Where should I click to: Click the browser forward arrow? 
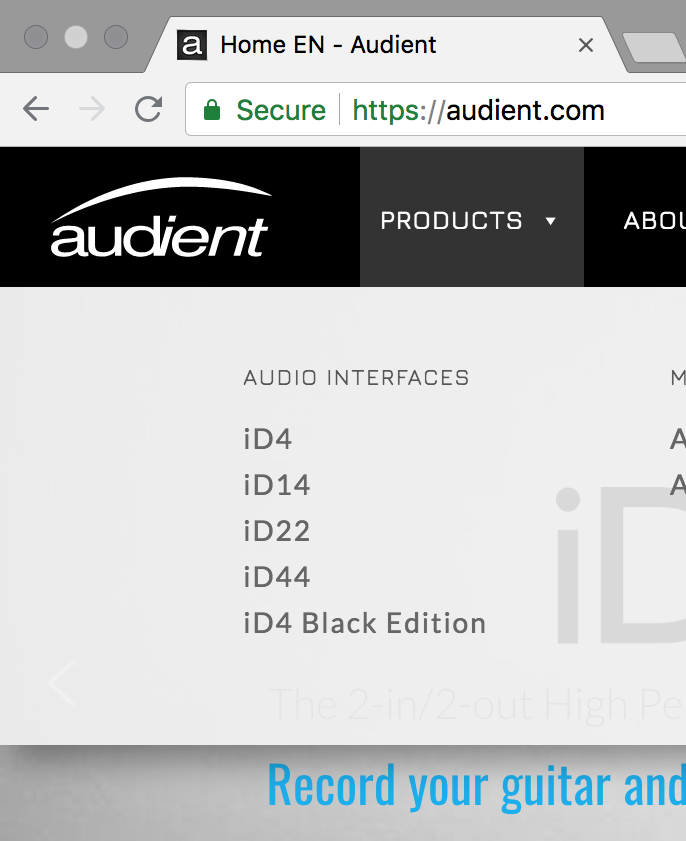[x=92, y=109]
